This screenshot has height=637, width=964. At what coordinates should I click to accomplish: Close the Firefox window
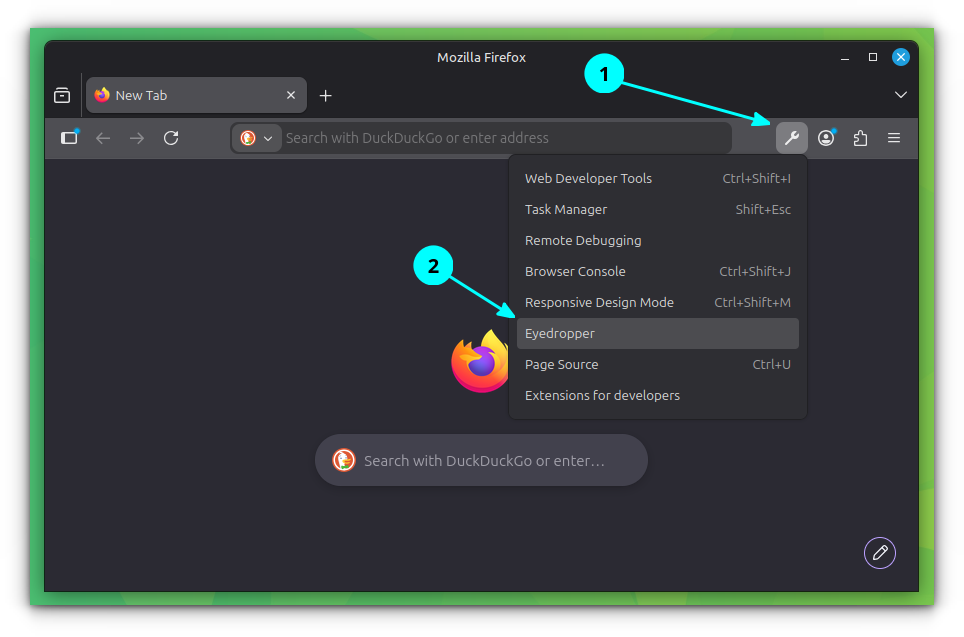[901, 57]
